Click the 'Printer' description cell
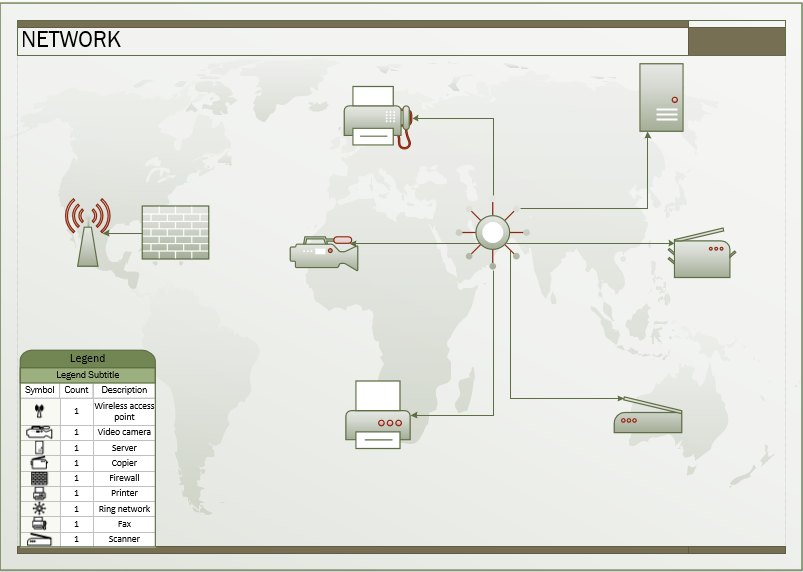 click(124, 493)
